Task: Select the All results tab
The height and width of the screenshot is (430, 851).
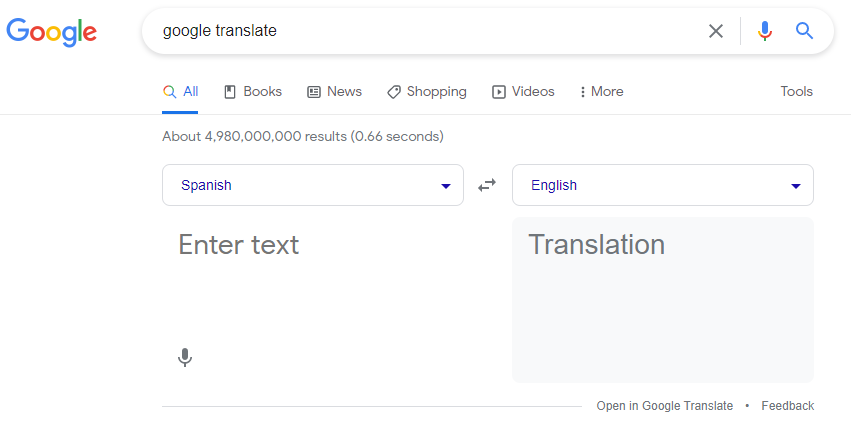Action: [181, 92]
